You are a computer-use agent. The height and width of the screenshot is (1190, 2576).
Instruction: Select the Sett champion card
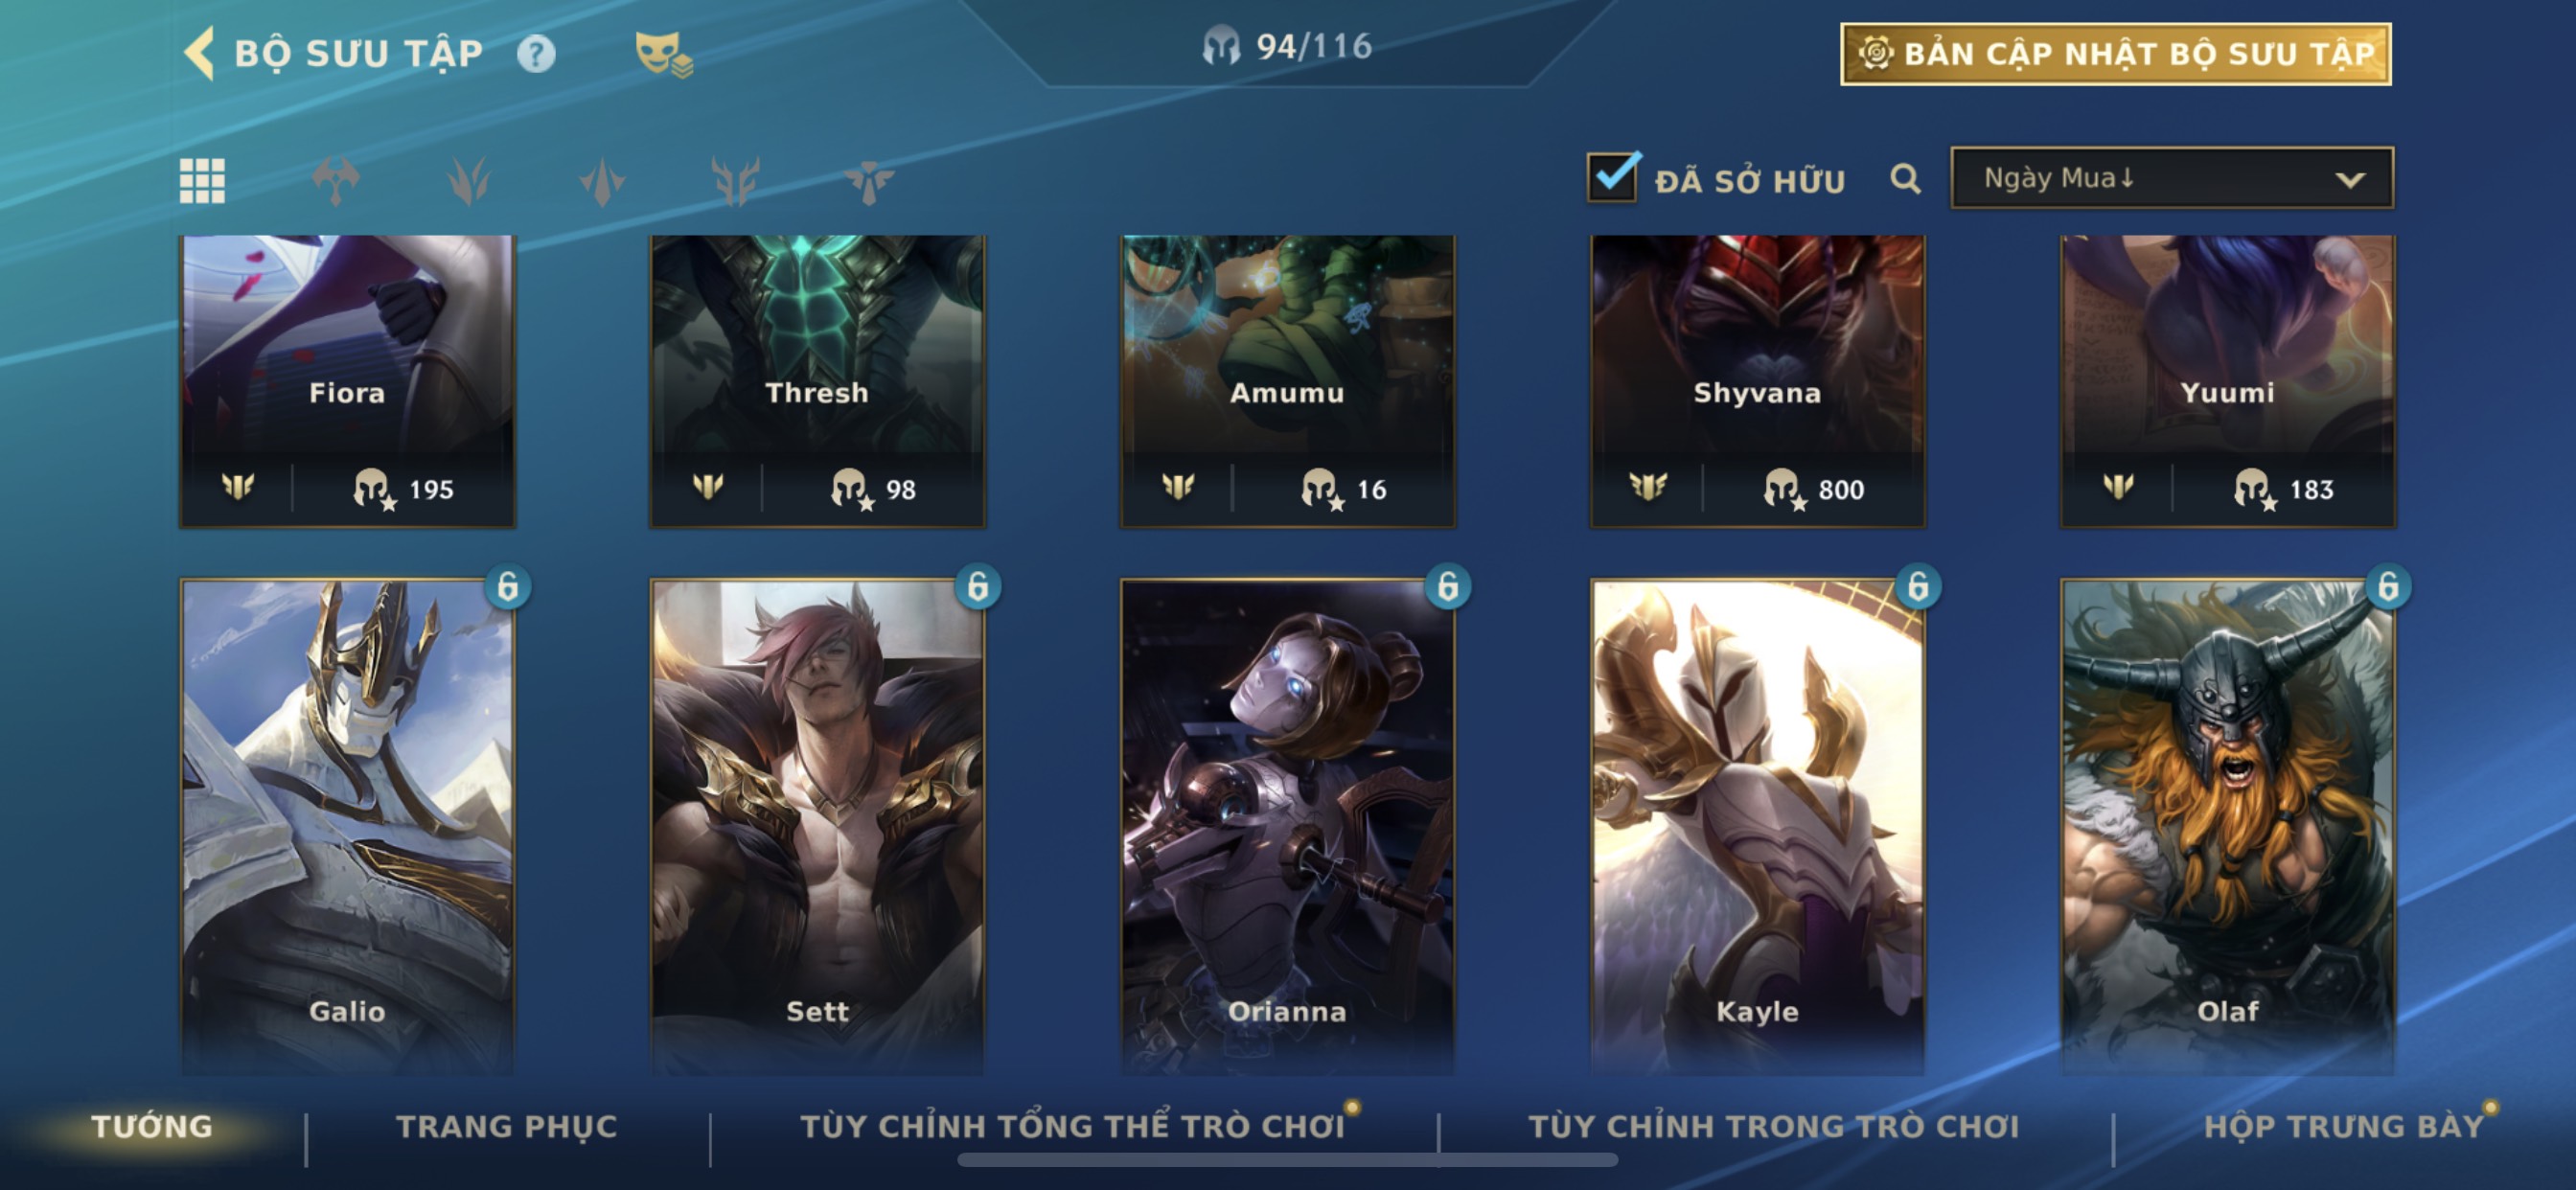pos(817,827)
